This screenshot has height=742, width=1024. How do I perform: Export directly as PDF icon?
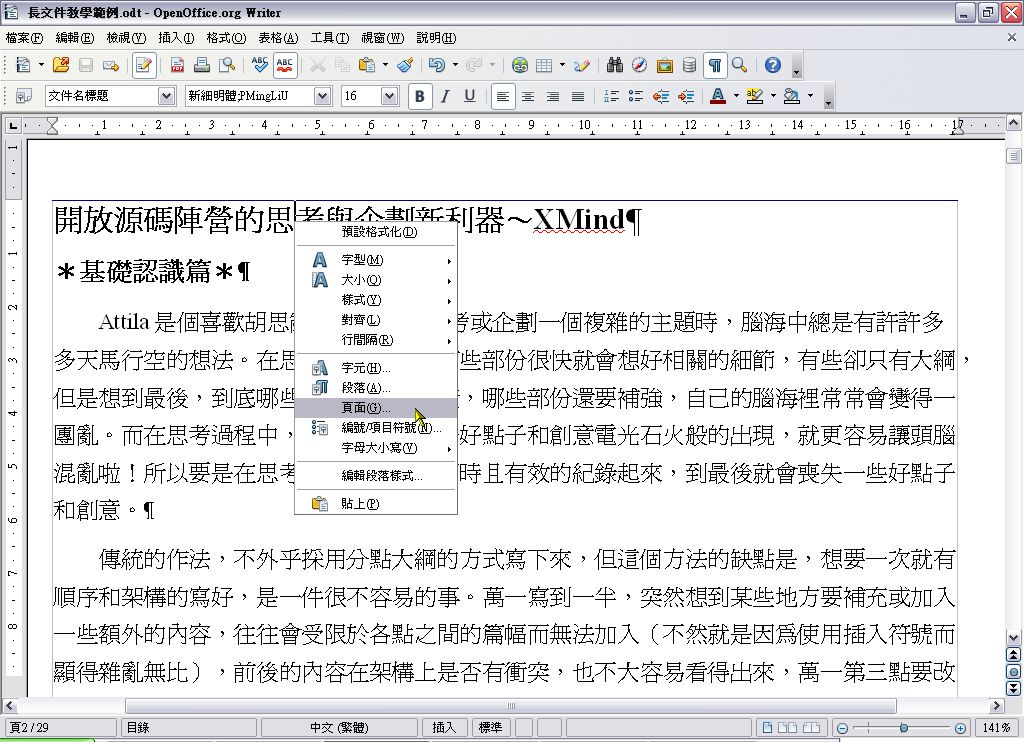(x=177, y=65)
